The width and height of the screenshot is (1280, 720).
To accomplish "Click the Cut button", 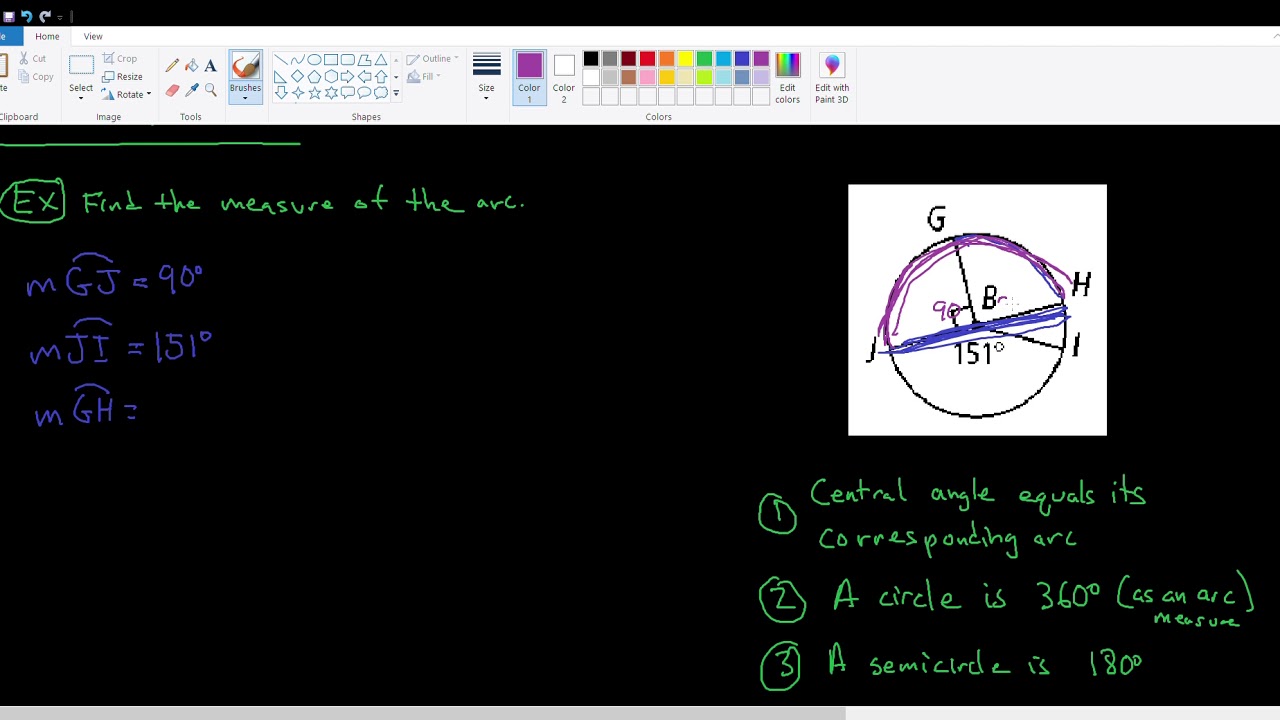I will tap(32, 59).
